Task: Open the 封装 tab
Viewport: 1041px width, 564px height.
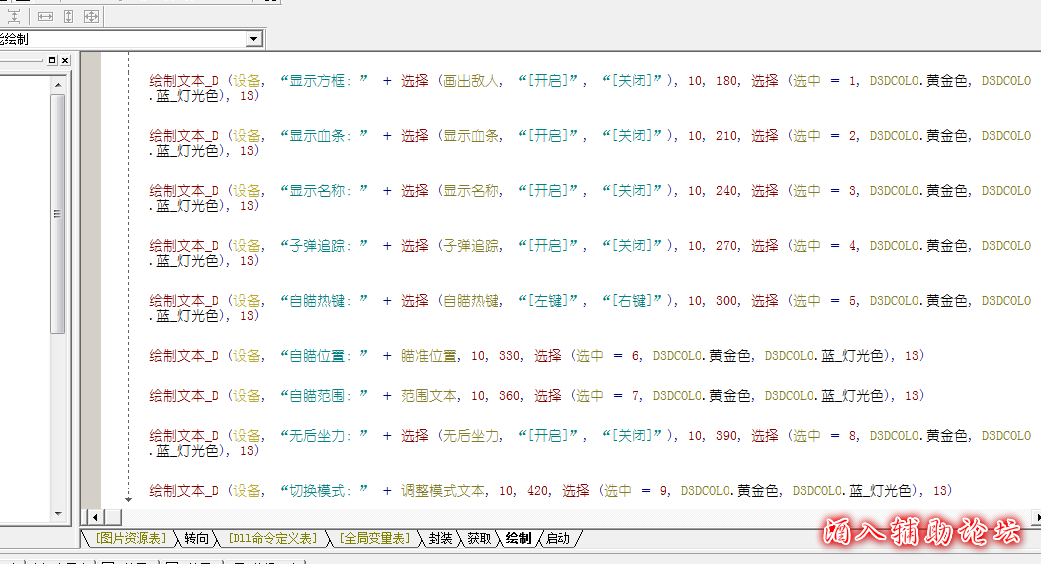Action: tap(440, 539)
